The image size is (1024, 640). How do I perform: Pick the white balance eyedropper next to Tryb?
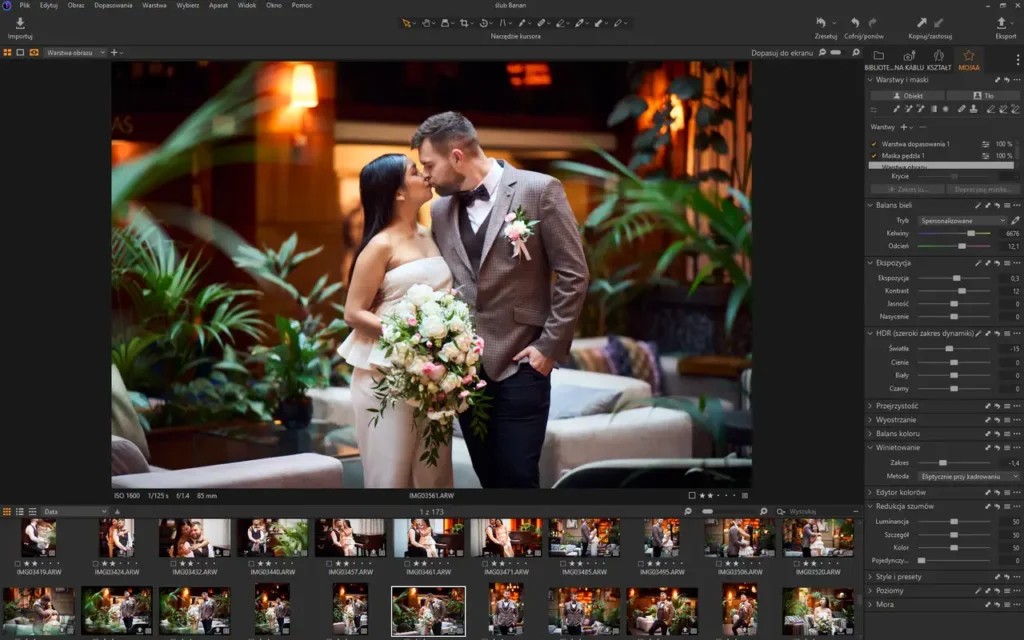tap(1016, 220)
